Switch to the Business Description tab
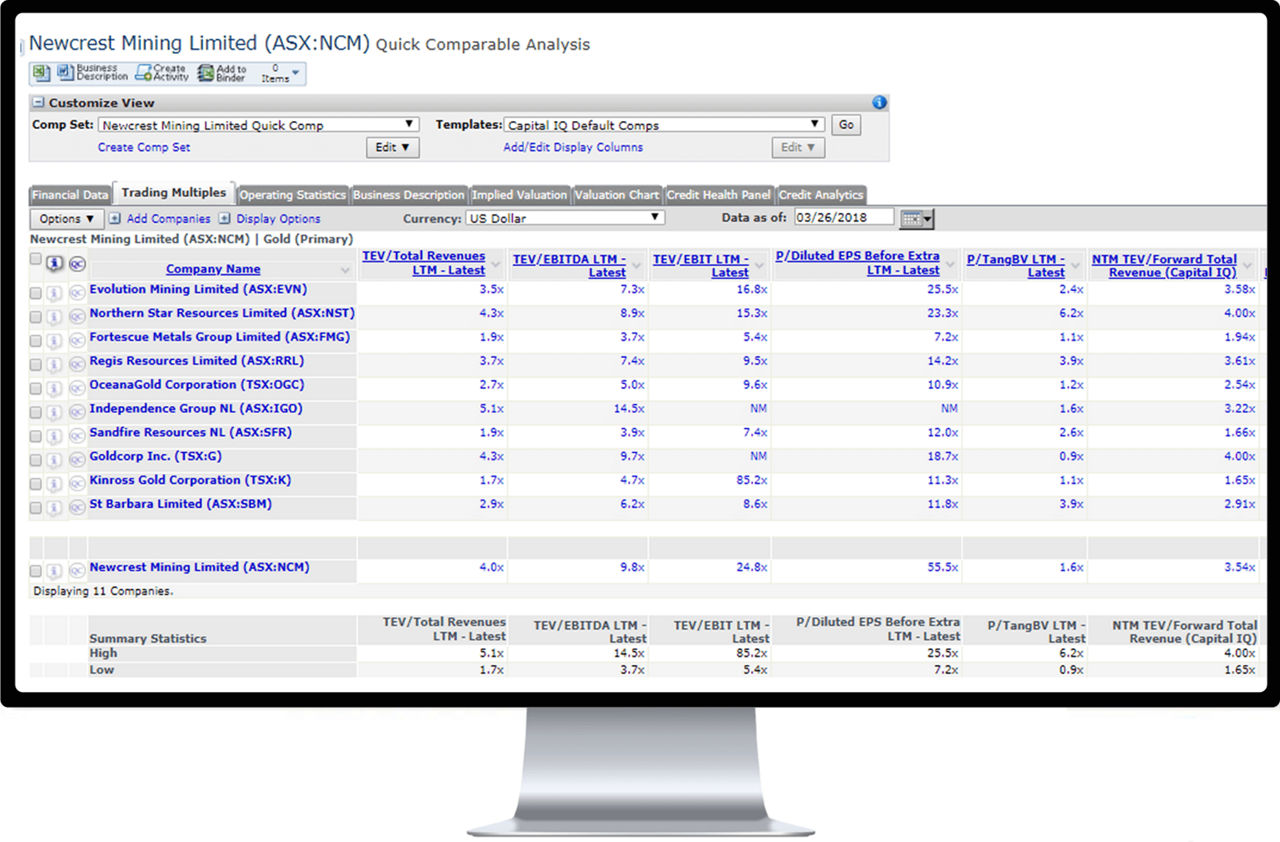 click(x=409, y=195)
